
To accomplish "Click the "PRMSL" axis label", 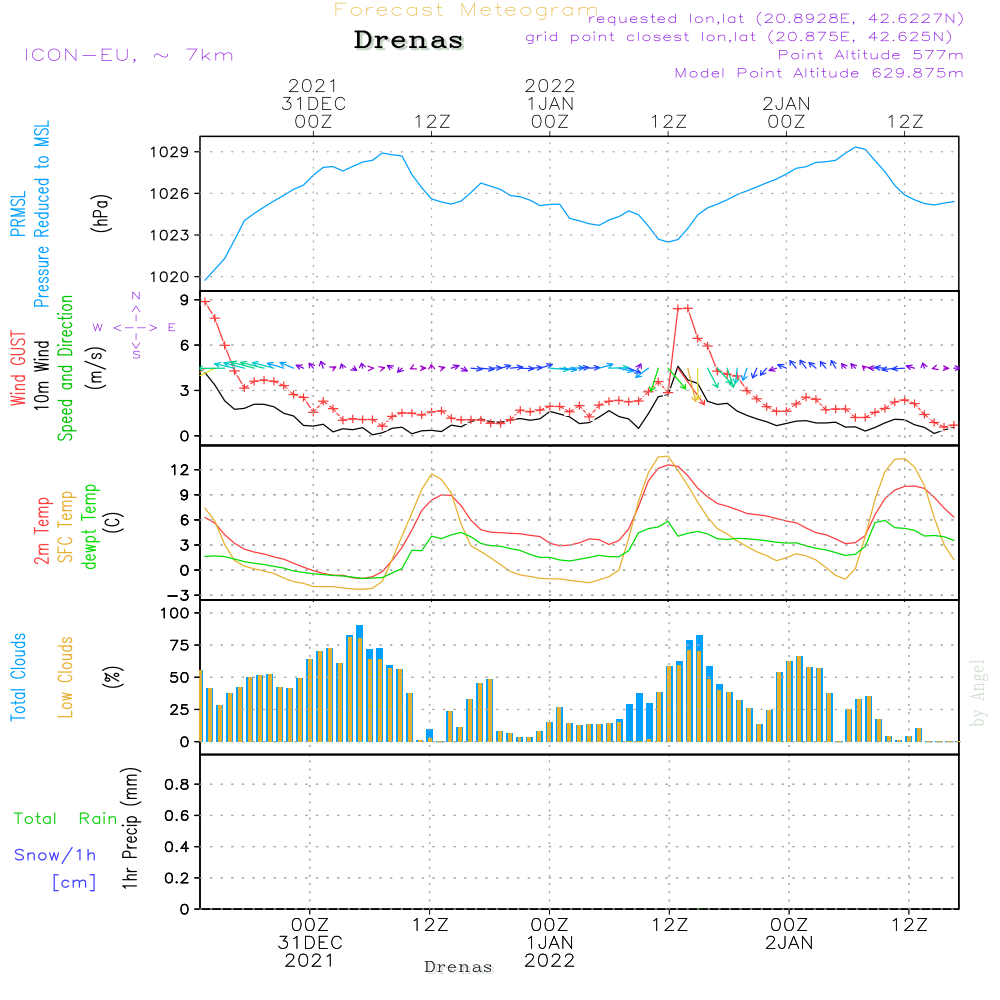I will [18, 214].
